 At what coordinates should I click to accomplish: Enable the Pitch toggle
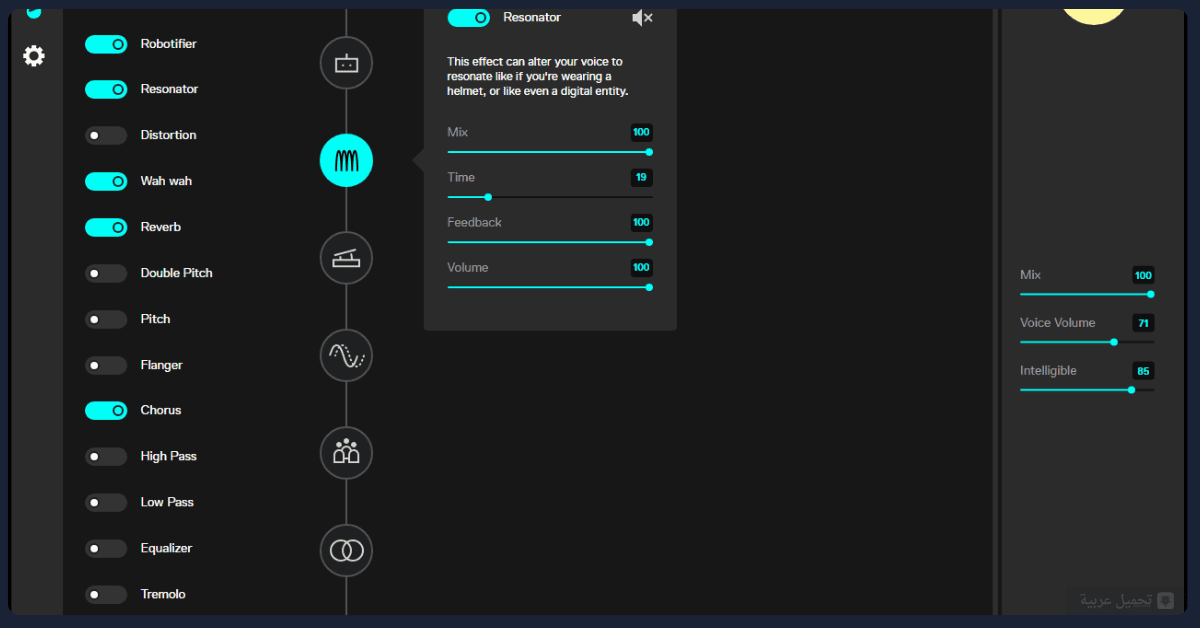click(106, 319)
